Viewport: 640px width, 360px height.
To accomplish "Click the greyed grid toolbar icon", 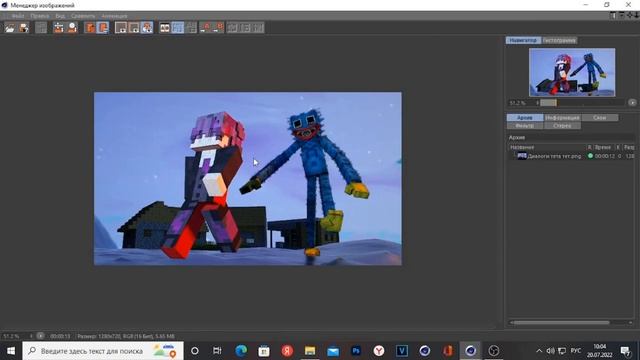I will pos(191,28).
